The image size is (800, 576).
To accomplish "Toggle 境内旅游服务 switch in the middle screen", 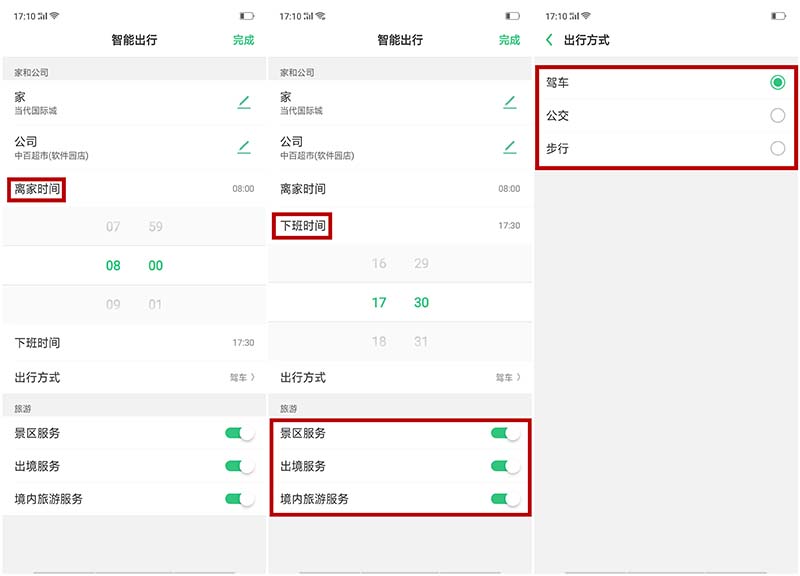I will pyautogui.click(x=505, y=499).
